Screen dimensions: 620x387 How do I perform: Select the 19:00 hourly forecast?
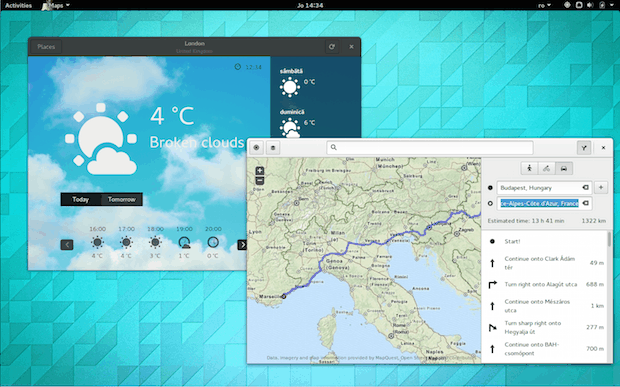[x=184, y=242]
